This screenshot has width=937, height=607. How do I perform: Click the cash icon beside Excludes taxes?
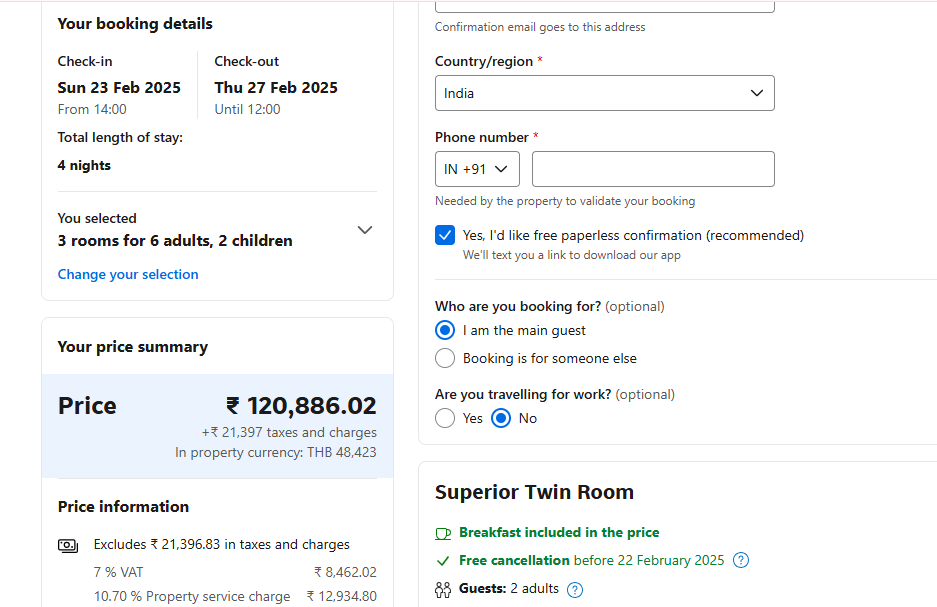click(68, 545)
